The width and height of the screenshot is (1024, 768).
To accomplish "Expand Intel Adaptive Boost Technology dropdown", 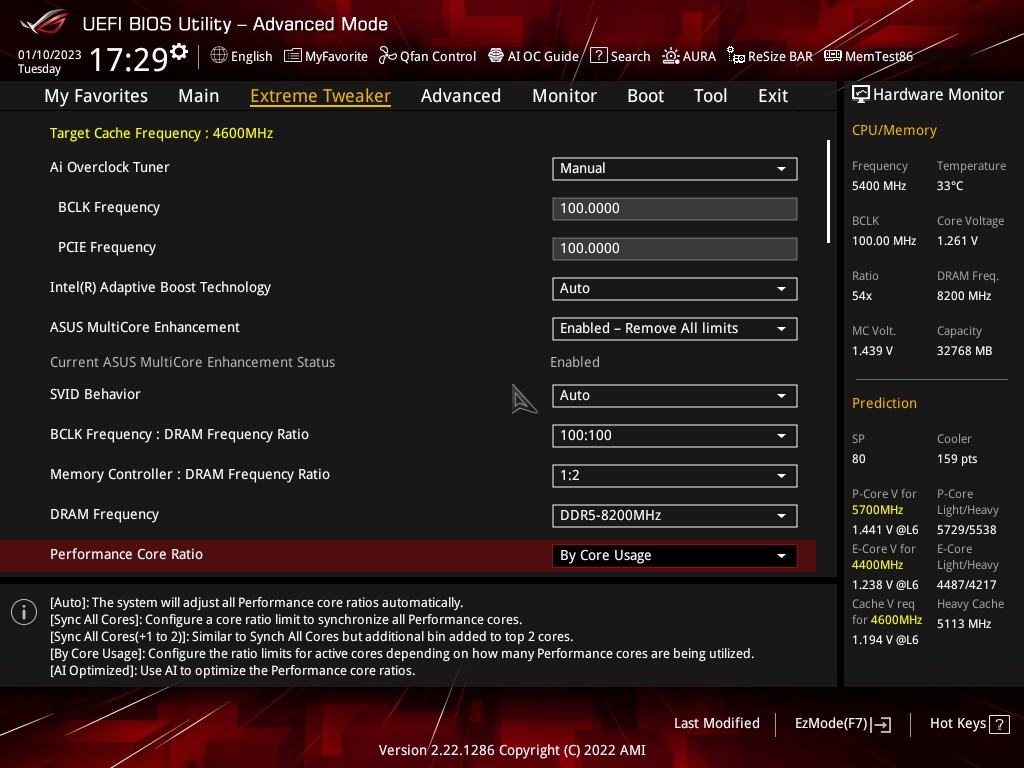I will pyautogui.click(x=675, y=289).
